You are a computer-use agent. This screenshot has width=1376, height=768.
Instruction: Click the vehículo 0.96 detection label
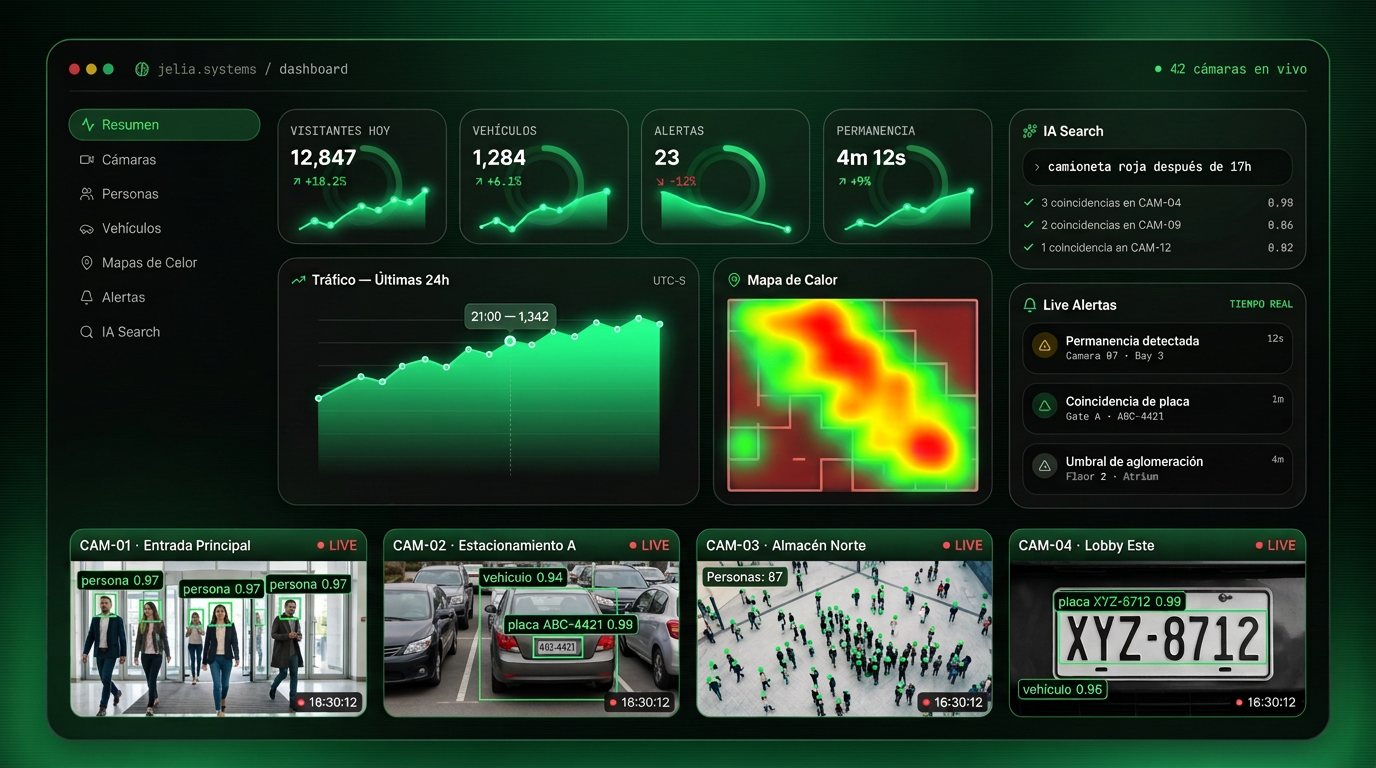1062,689
